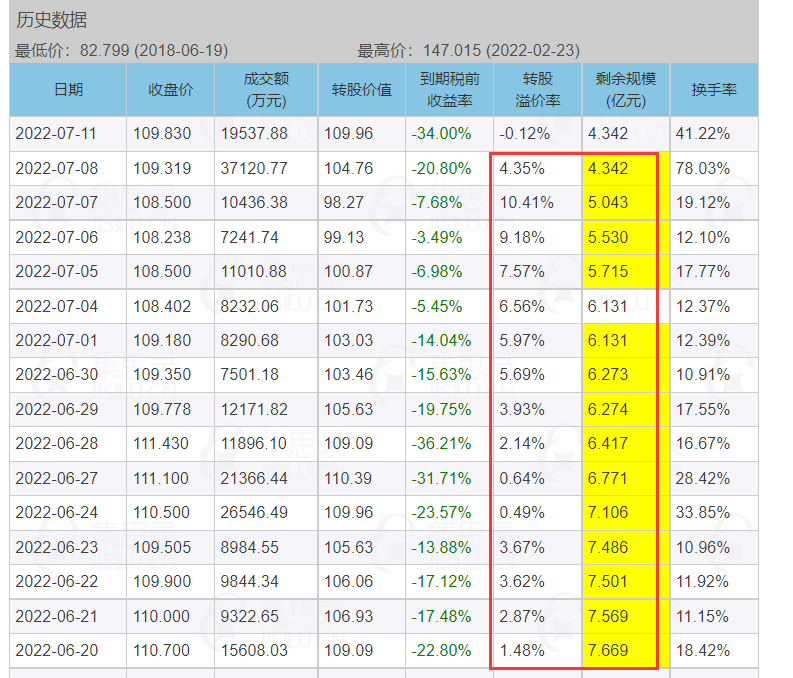Click the 最高价 147.015 label

coord(468,51)
